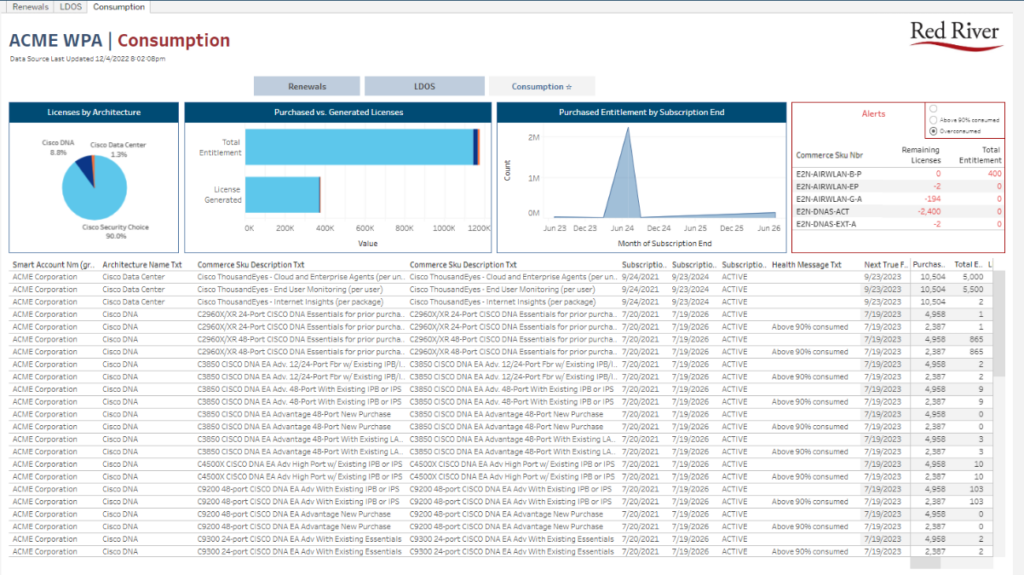Select the Overconsumed radio button
This screenshot has height=575, width=1024.
(933, 131)
